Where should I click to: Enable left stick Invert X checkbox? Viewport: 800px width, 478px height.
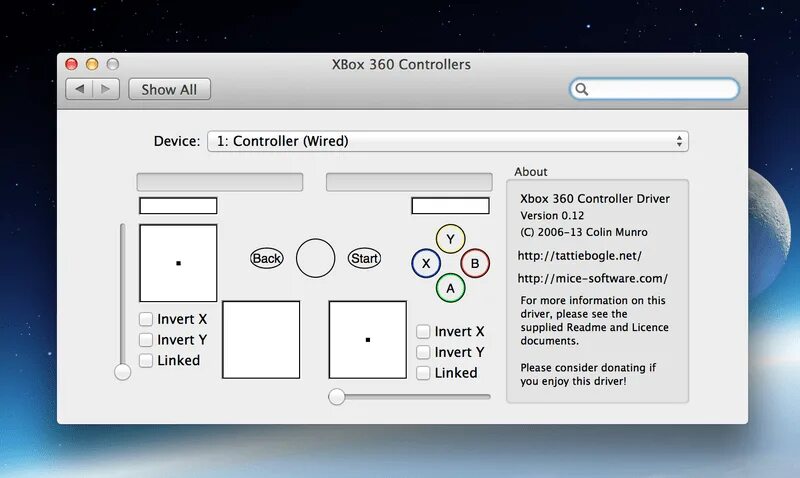146,319
